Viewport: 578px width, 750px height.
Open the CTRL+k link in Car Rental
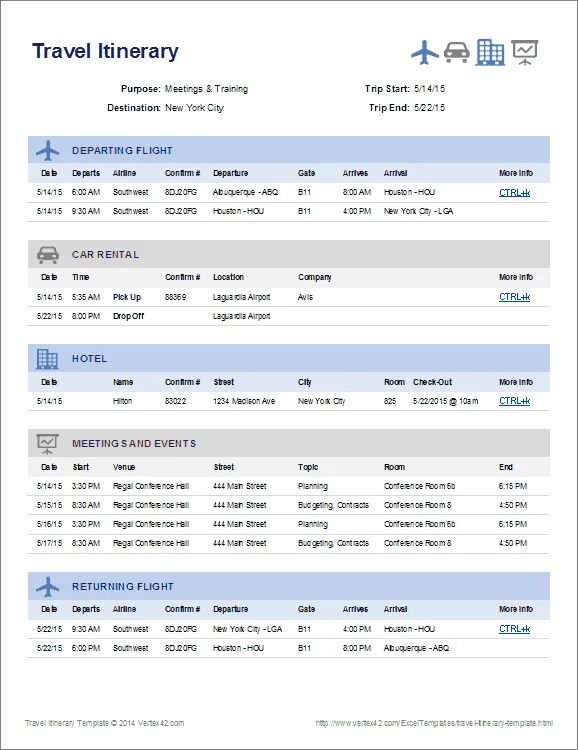click(x=514, y=297)
